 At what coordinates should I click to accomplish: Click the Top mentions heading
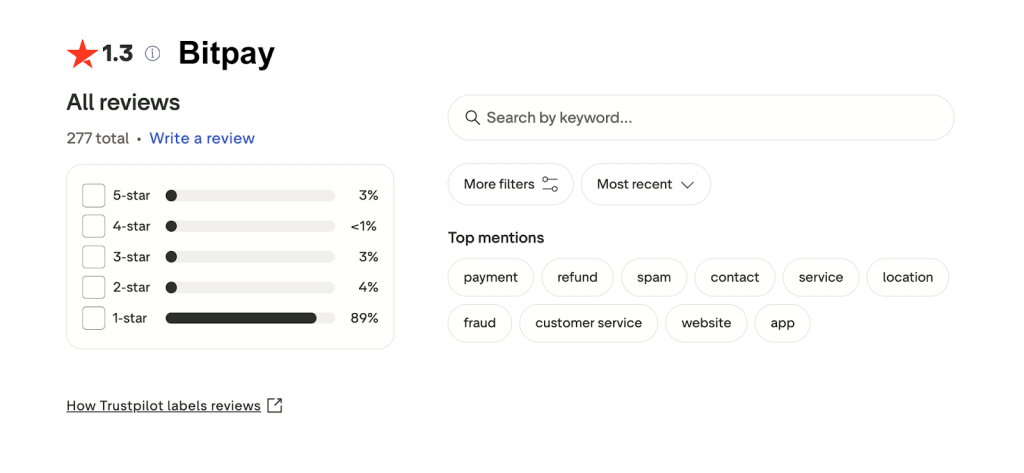tap(496, 238)
